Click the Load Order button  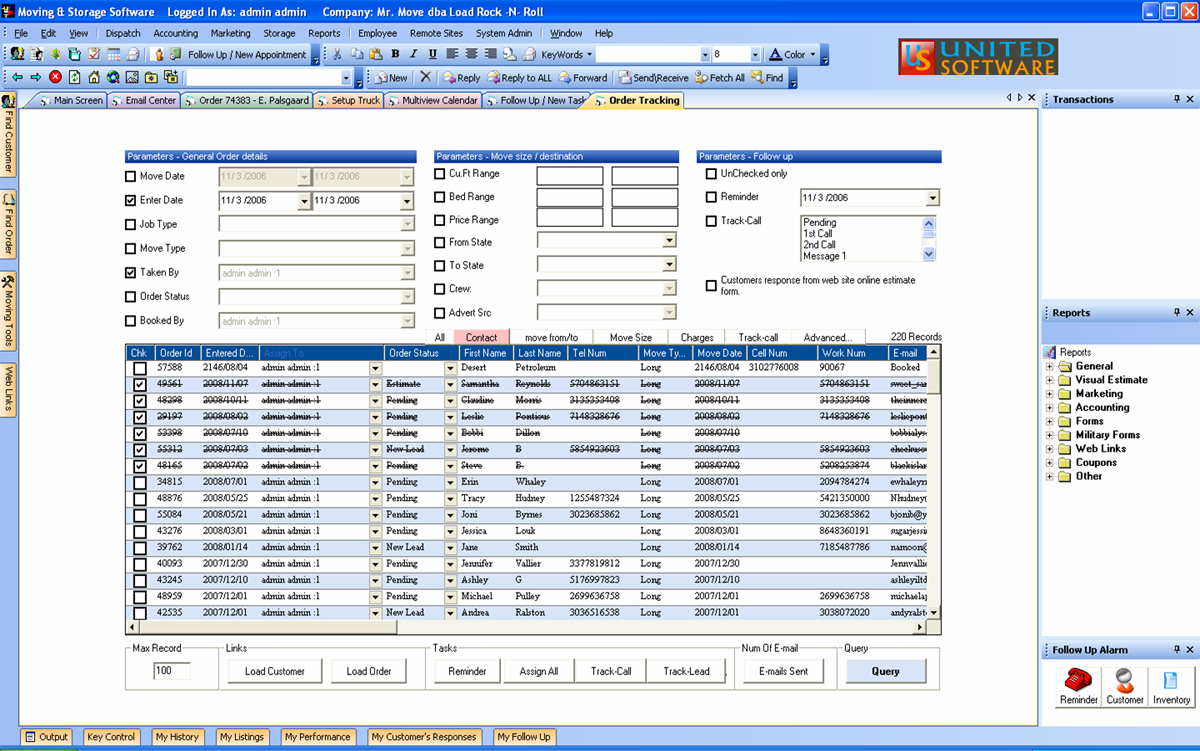(369, 671)
